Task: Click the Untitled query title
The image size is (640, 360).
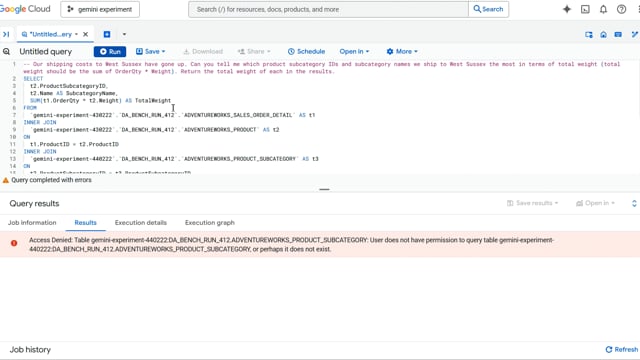Action: tap(45, 51)
